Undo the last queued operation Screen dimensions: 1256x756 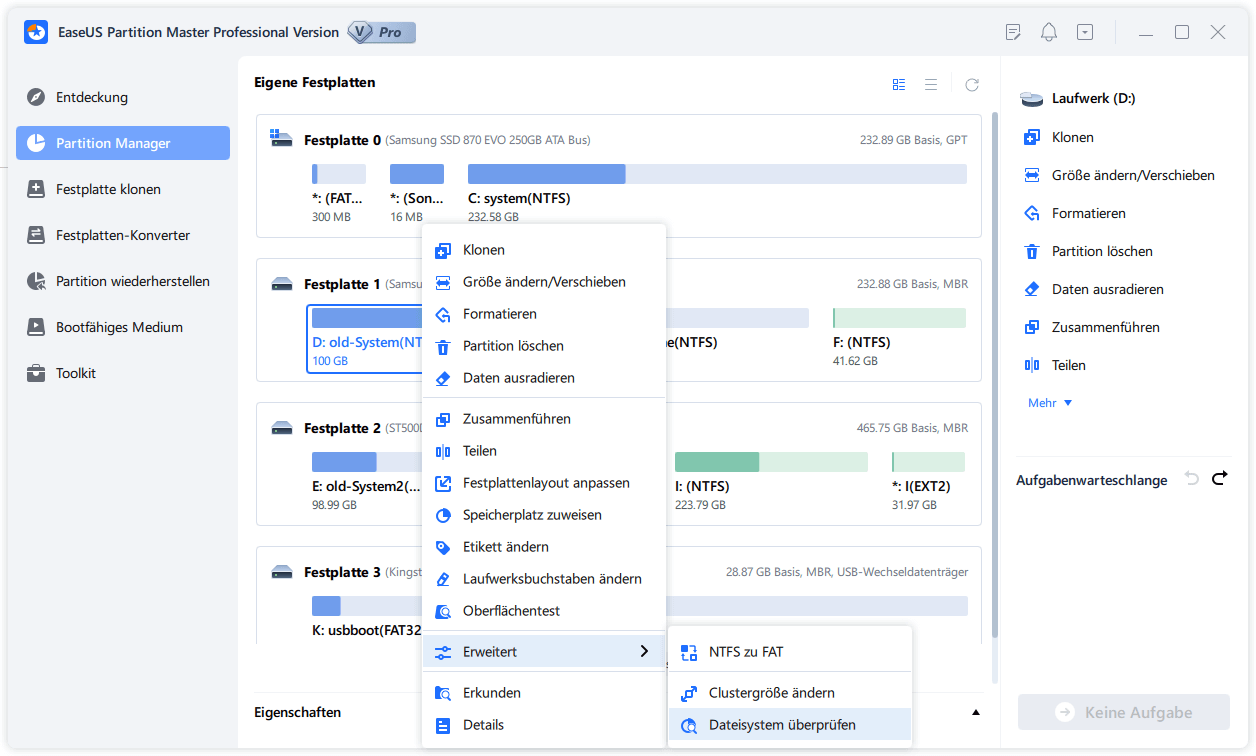coord(1191,479)
